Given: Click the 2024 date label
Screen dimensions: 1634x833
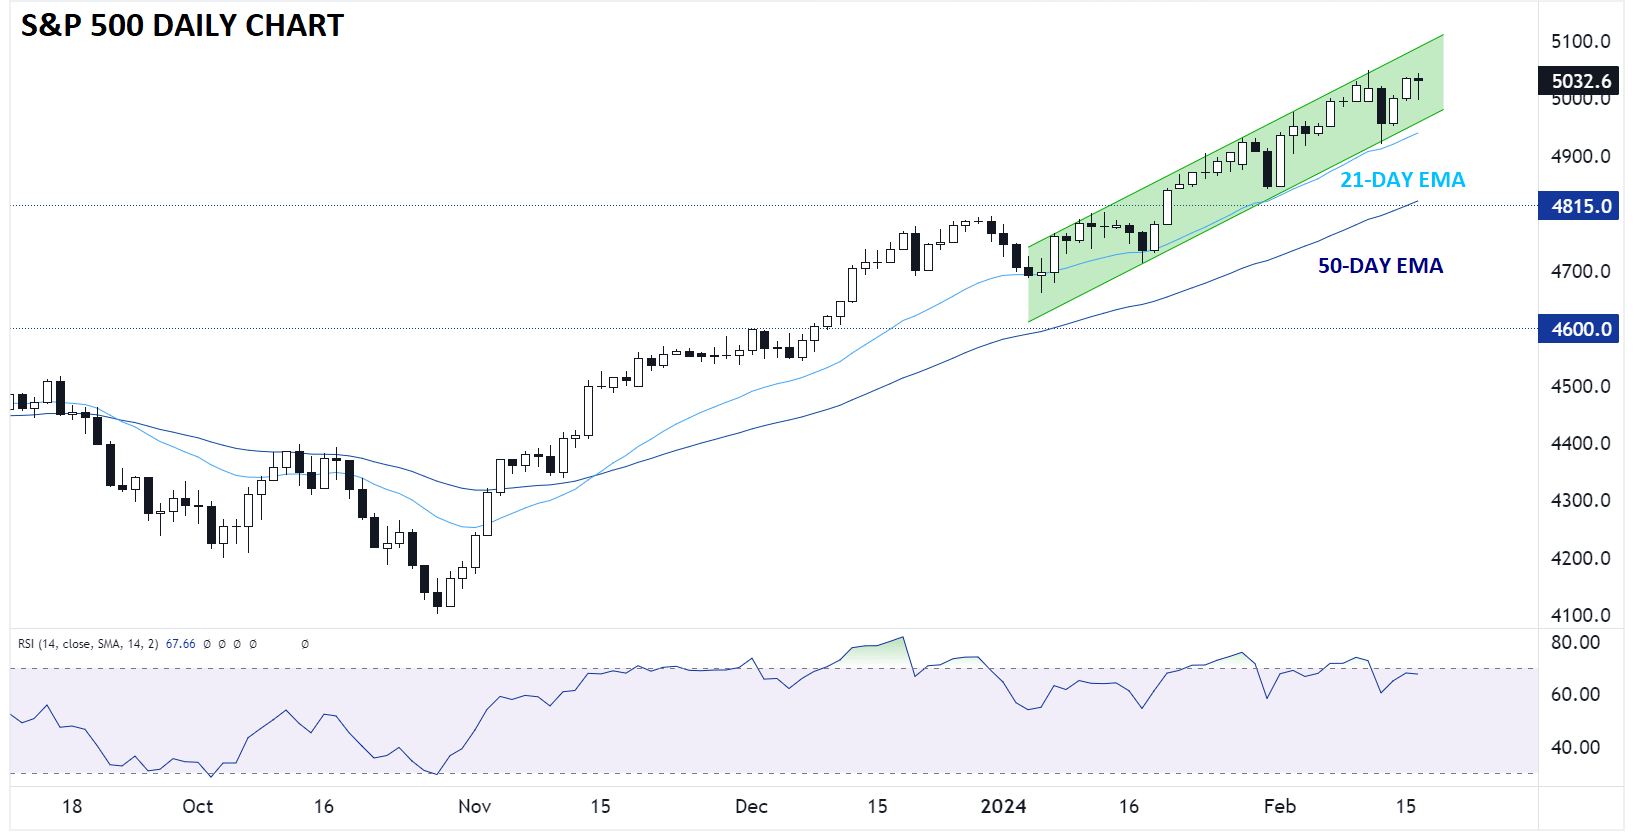Looking at the screenshot, I should [1003, 806].
